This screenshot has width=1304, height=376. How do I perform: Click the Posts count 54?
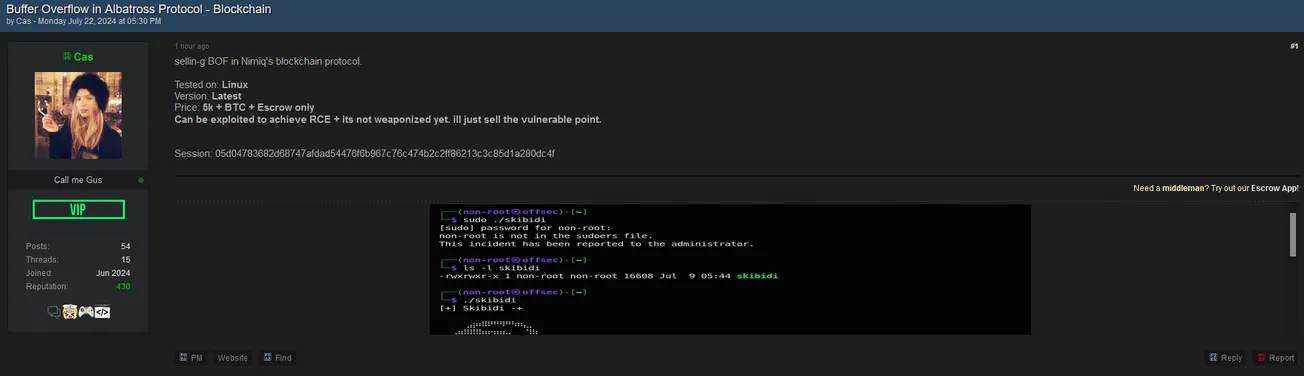click(125, 246)
